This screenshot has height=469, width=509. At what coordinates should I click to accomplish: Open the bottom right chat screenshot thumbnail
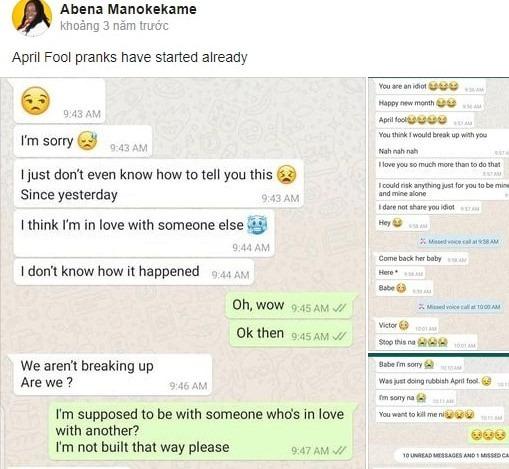(439, 412)
